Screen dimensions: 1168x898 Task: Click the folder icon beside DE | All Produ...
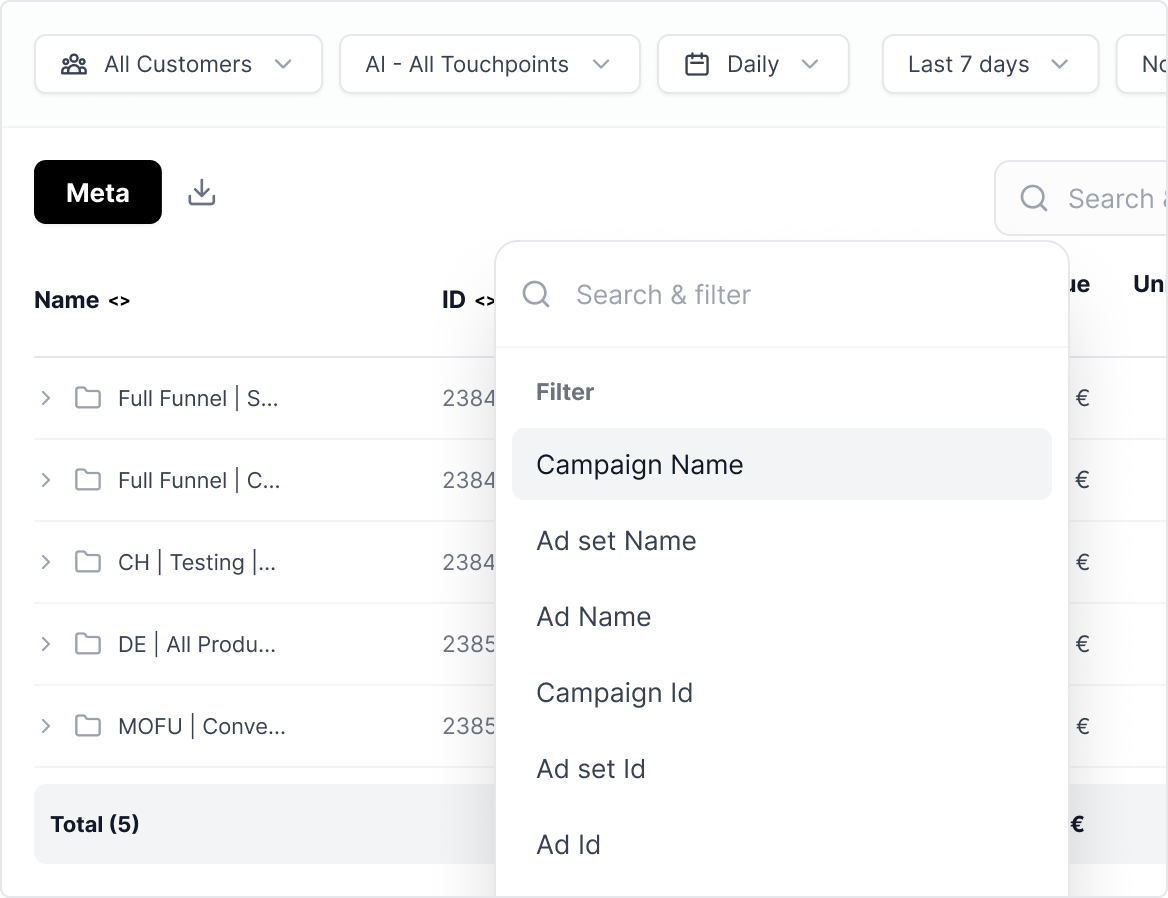[88, 644]
